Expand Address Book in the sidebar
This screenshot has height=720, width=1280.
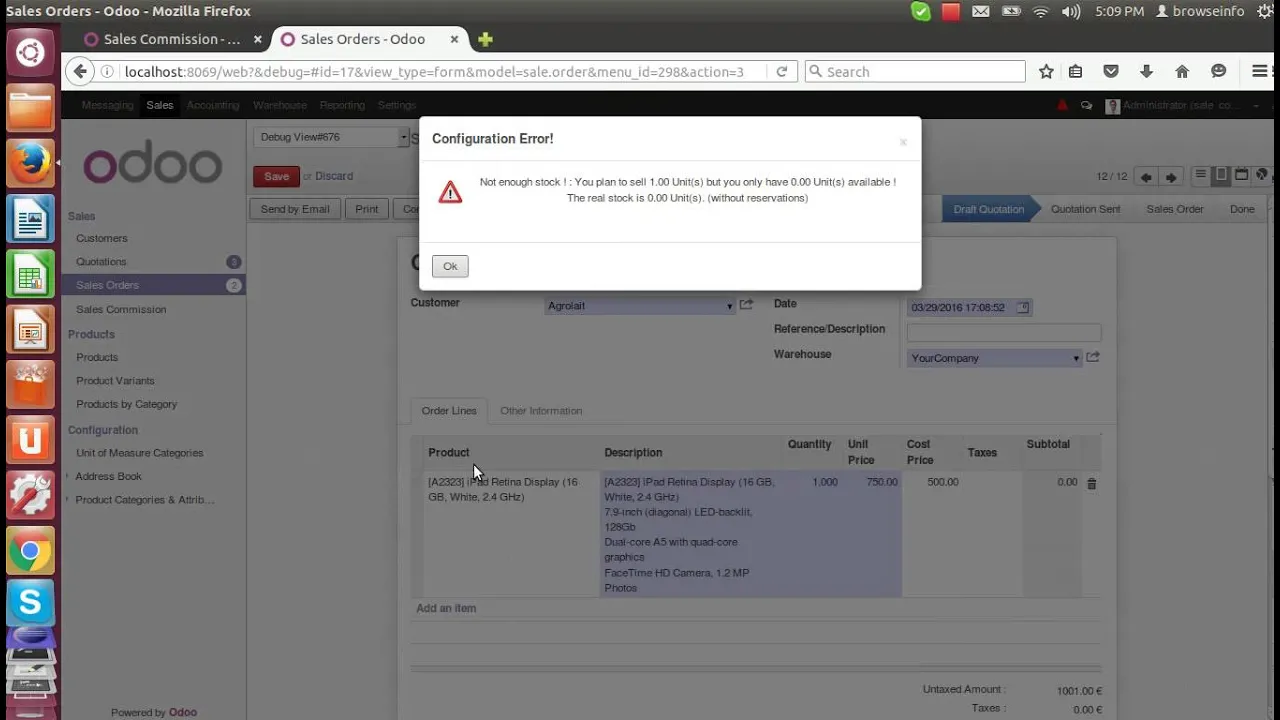tap(108, 476)
